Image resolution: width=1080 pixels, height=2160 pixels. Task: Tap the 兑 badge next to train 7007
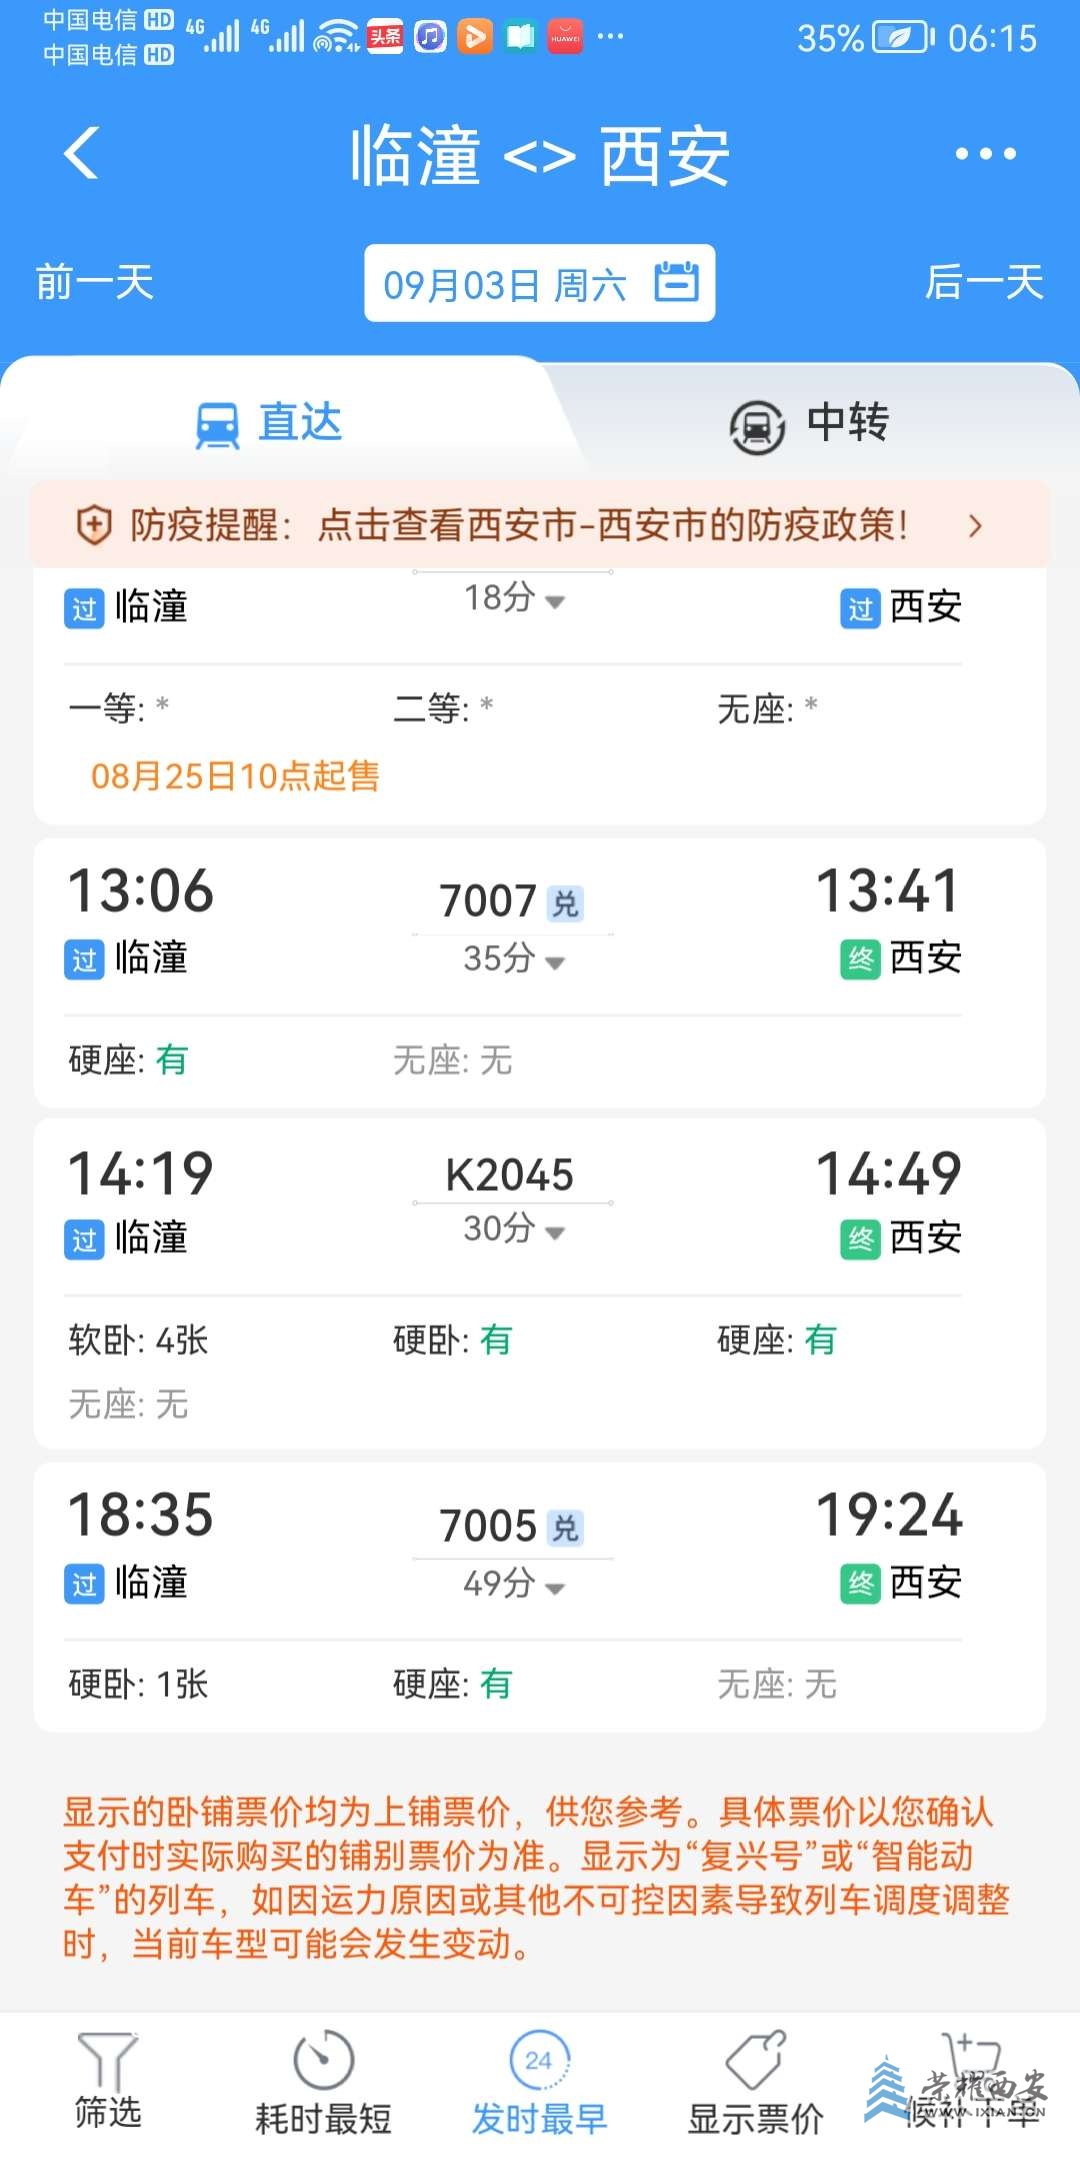565,904
